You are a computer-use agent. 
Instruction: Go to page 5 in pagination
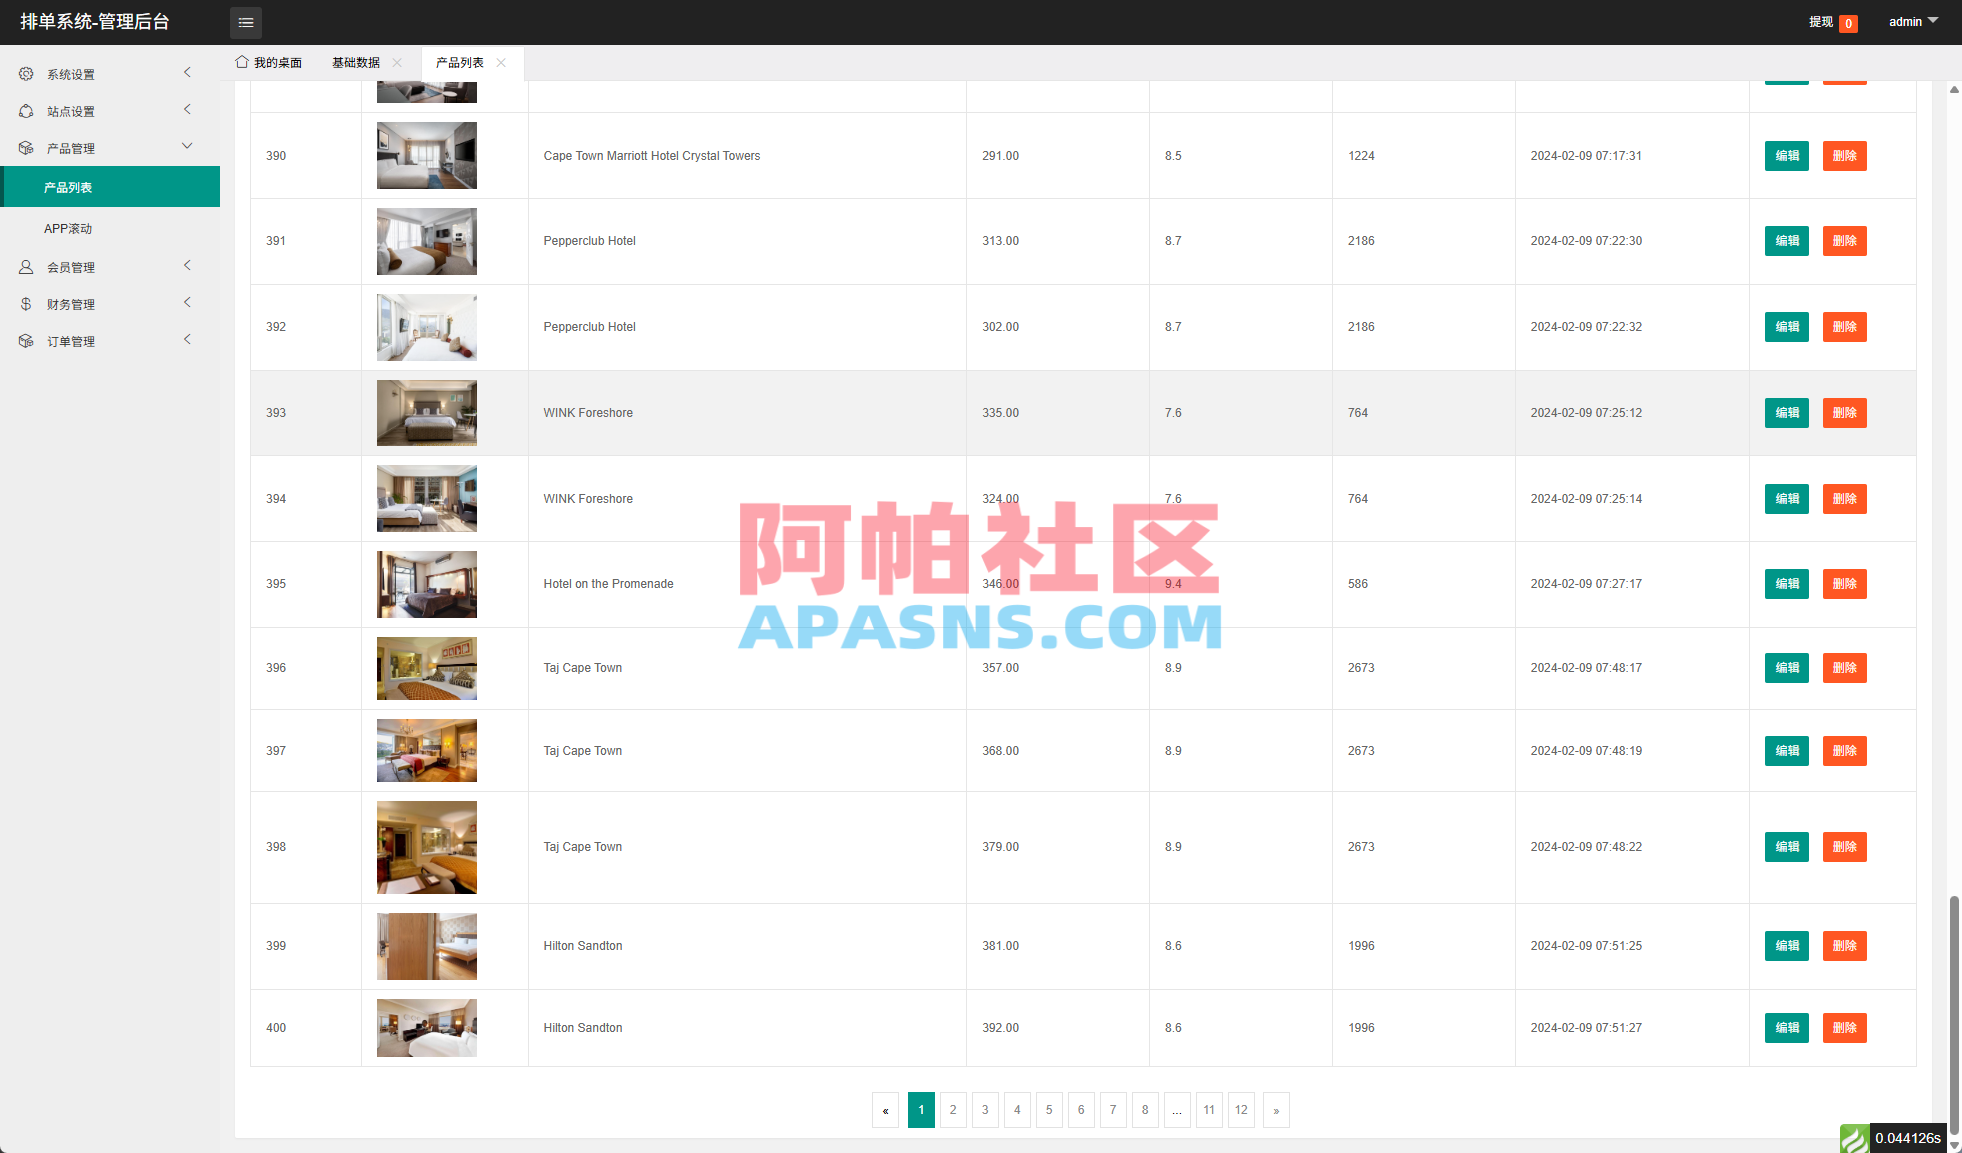click(x=1049, y=1110)
